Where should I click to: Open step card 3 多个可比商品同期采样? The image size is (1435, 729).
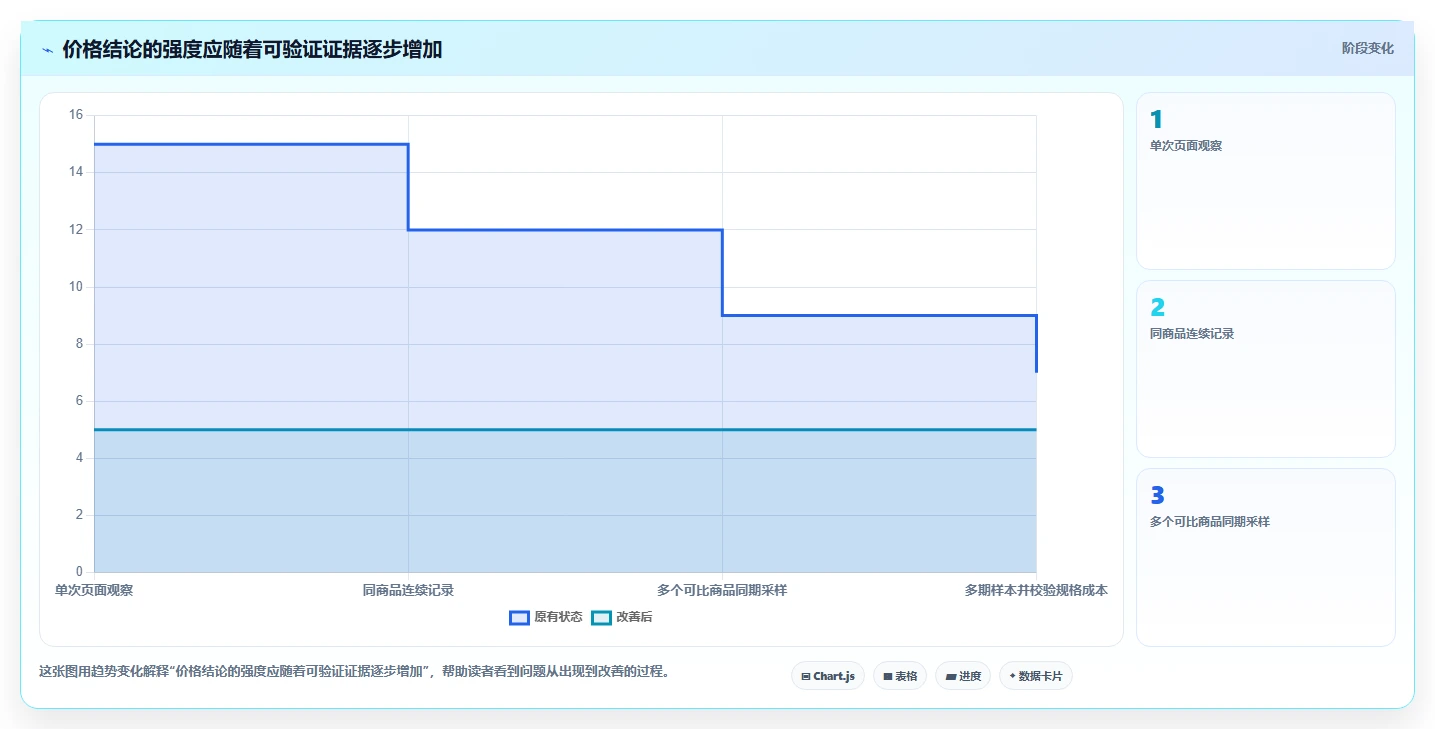1265,557
